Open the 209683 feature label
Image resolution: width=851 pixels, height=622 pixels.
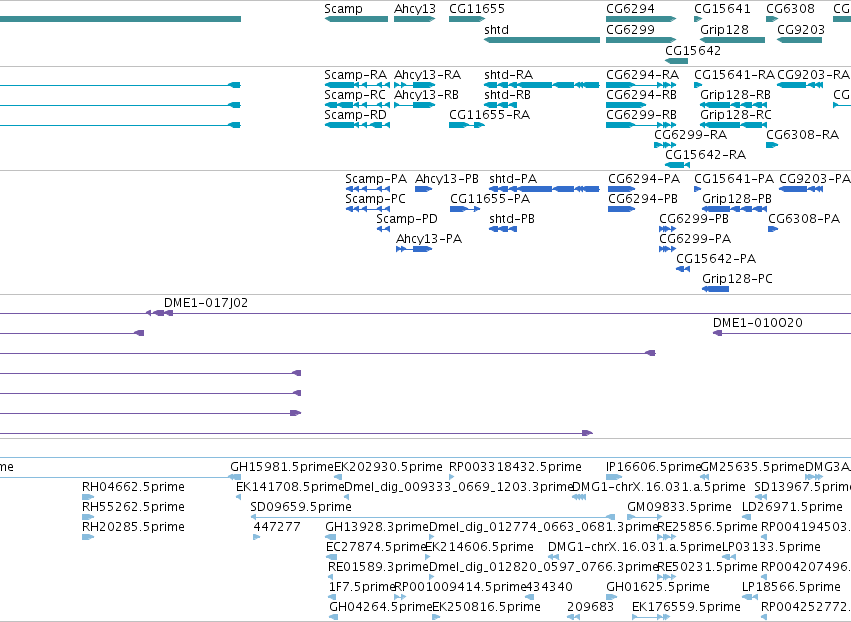tap(590, 607)
